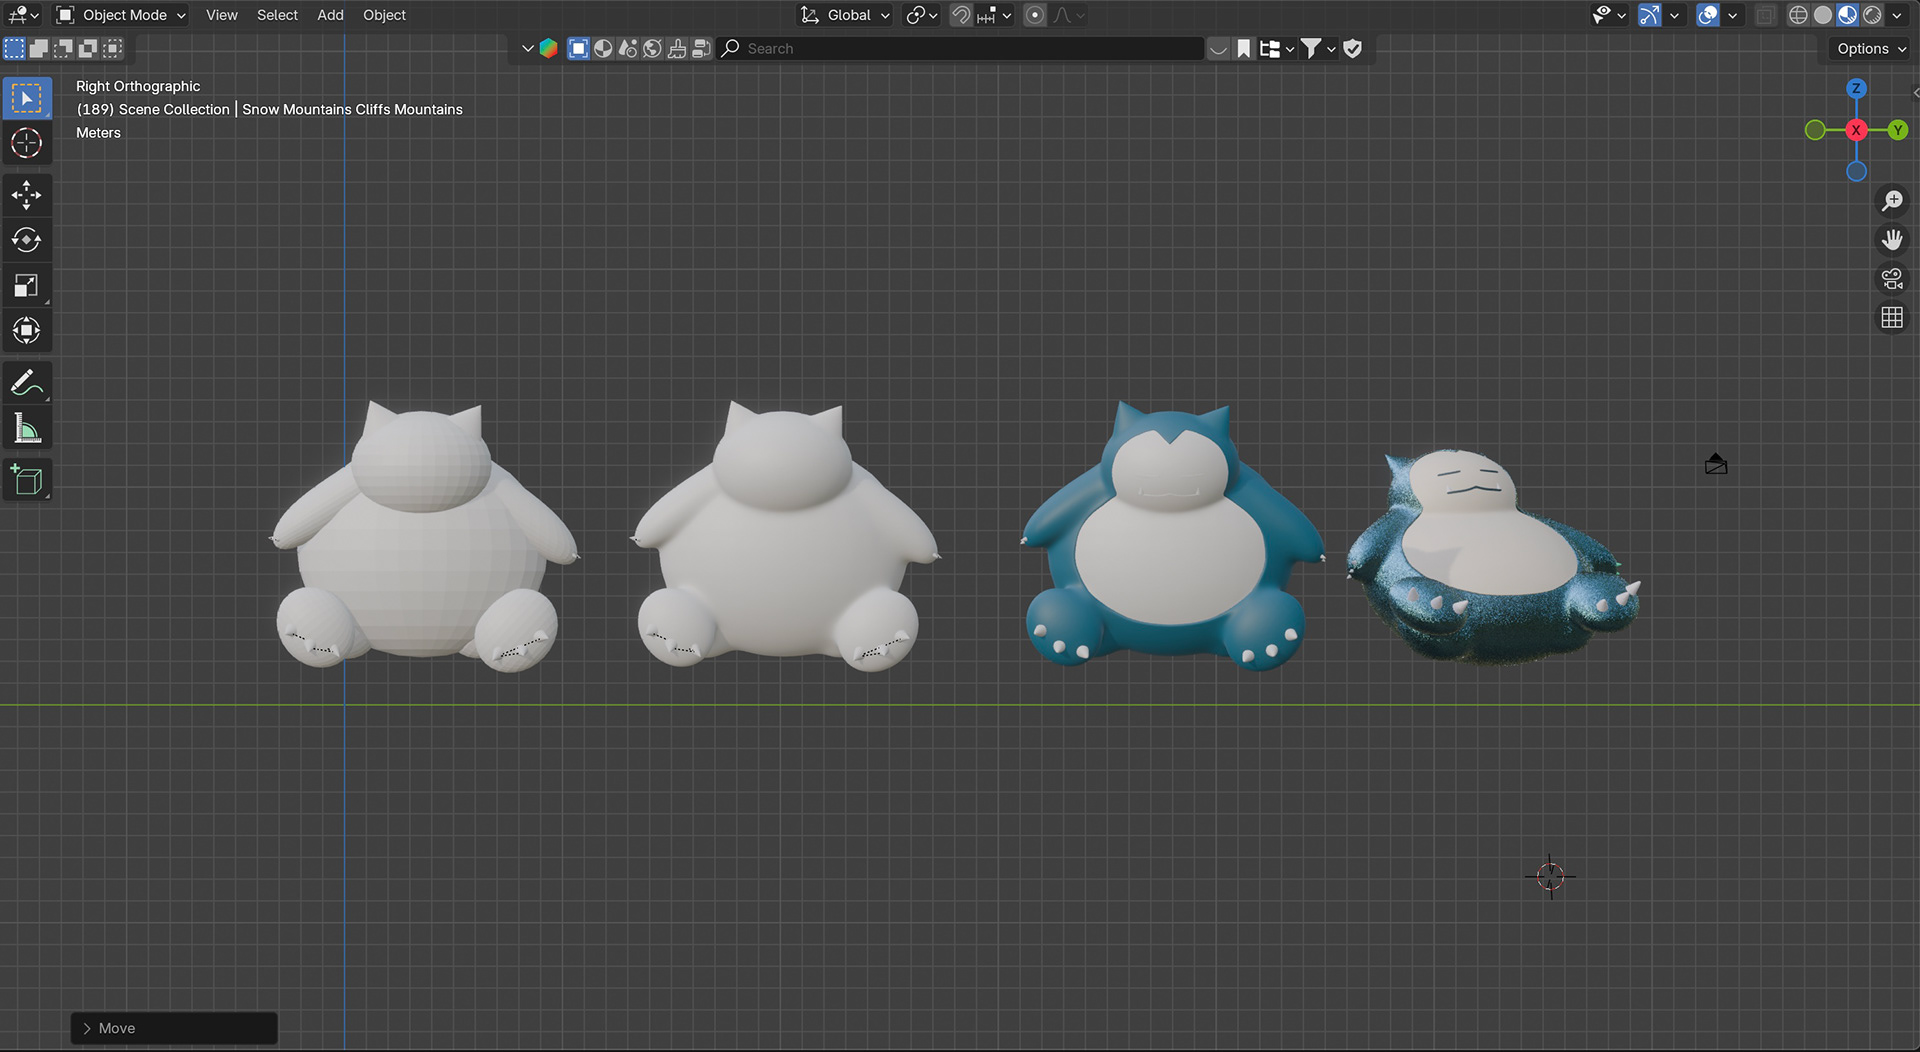Toggle viewport overlays

[1708, 15]
